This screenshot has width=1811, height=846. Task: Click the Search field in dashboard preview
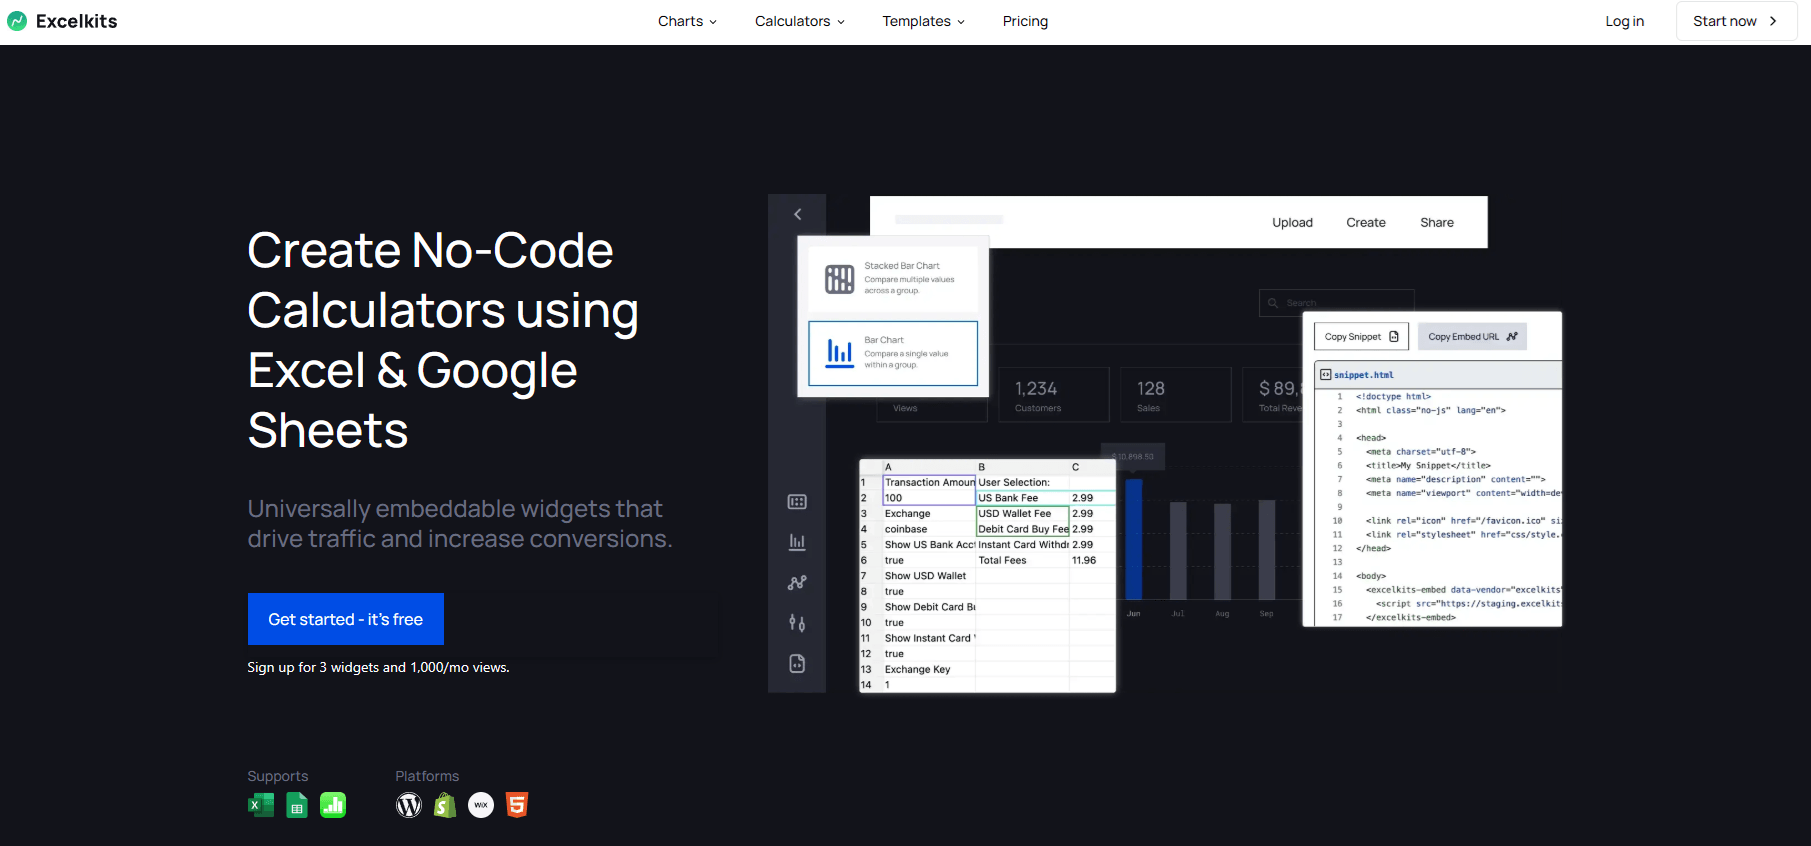(1336, 302)
